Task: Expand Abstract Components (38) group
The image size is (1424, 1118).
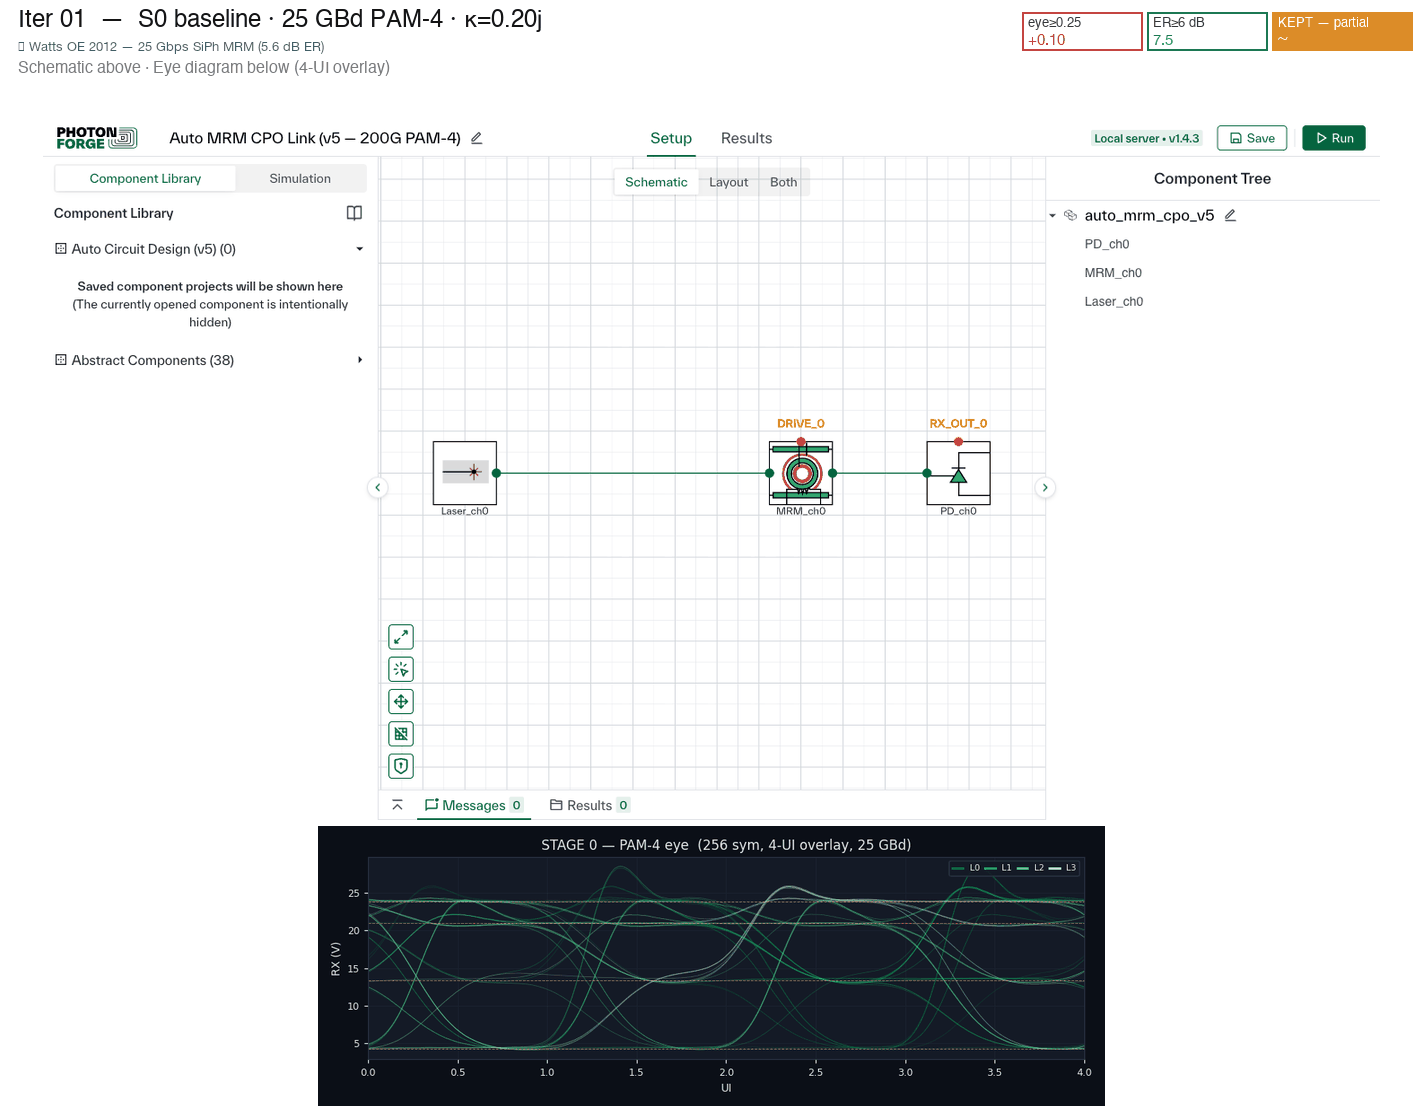Action: coord(360,360)
